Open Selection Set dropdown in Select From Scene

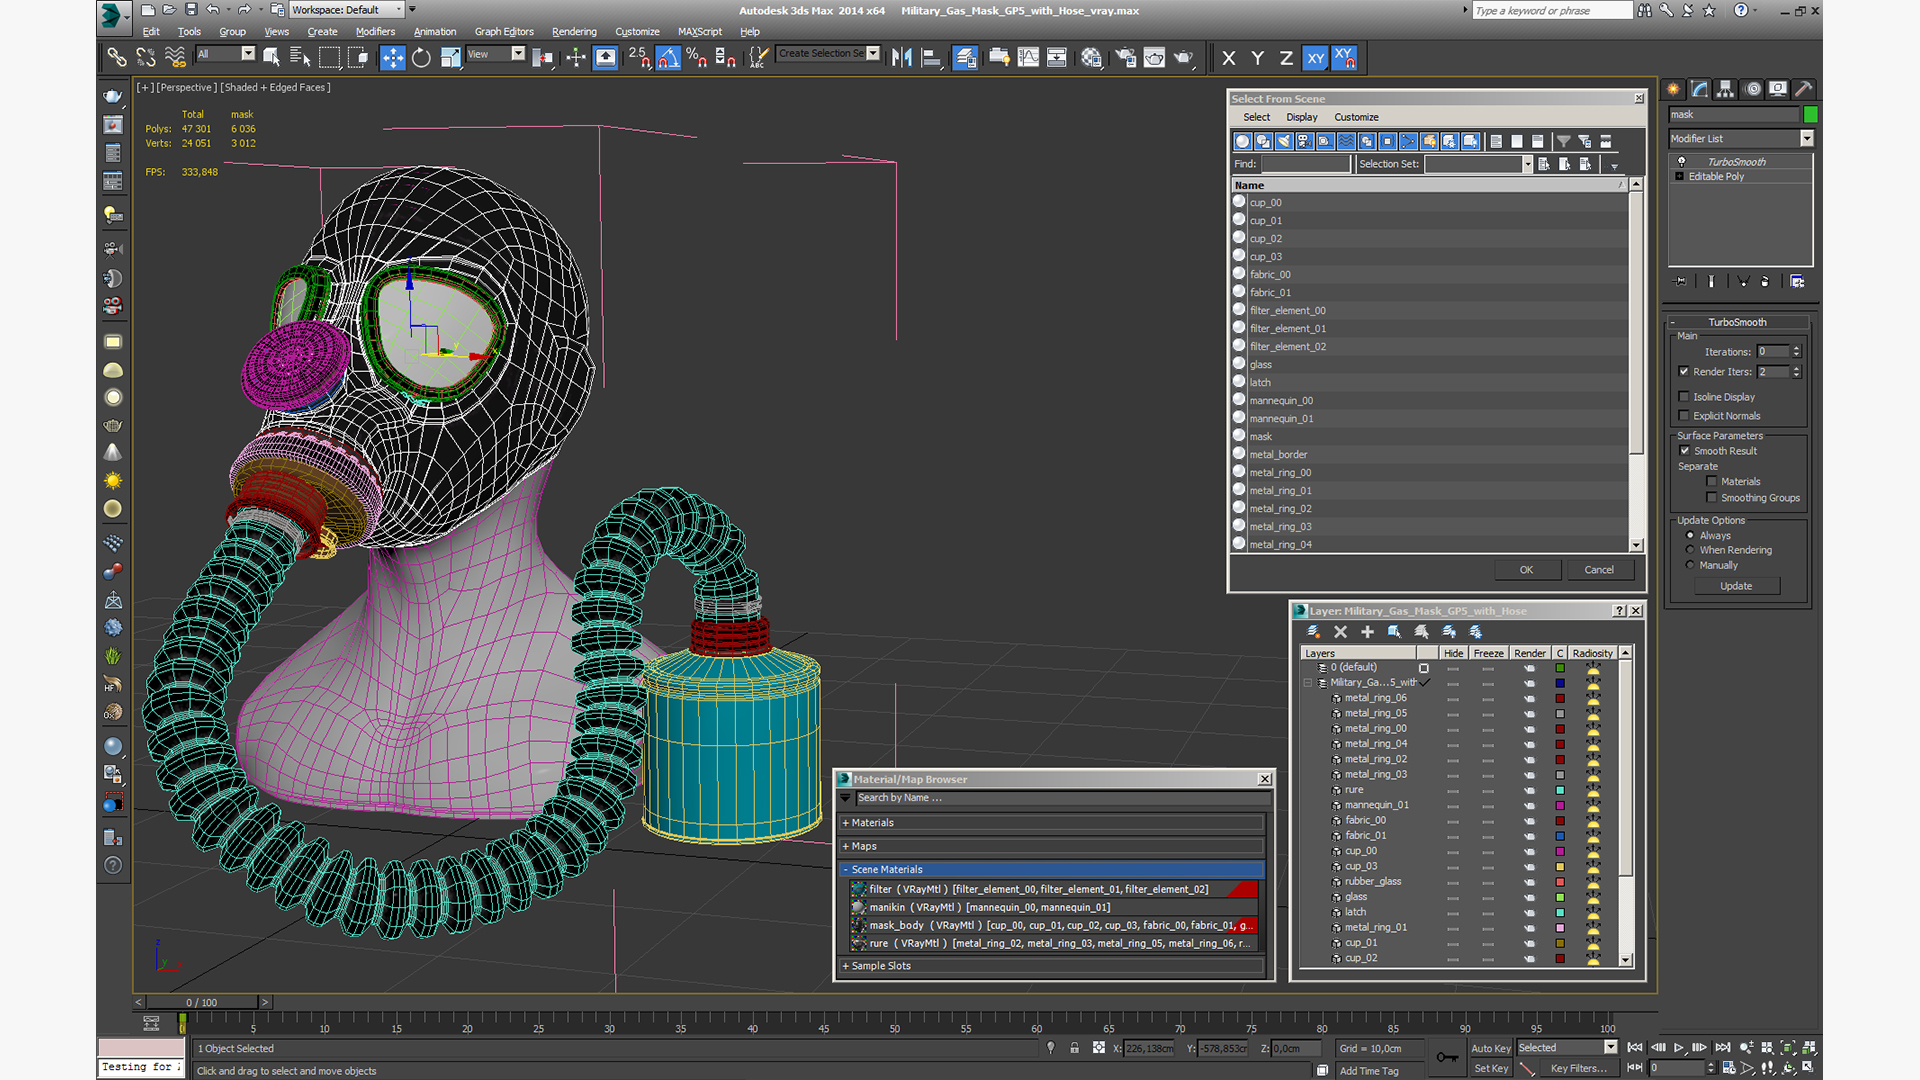[x=1527, y=164]
